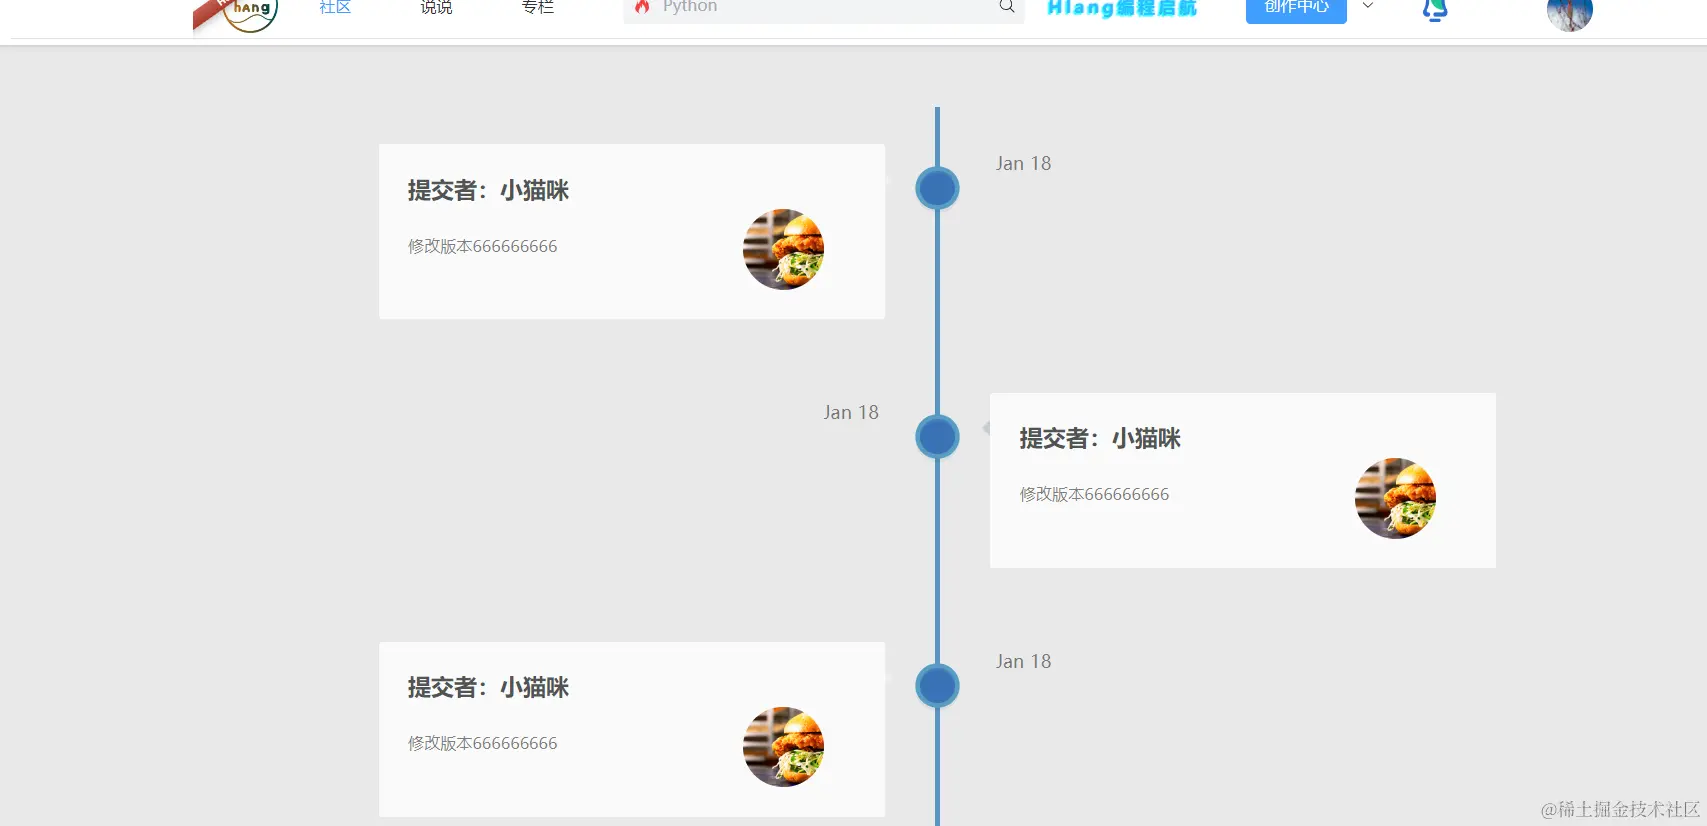
Task: Click the burger avatar in the right-side card
Action: point(1395,498)
